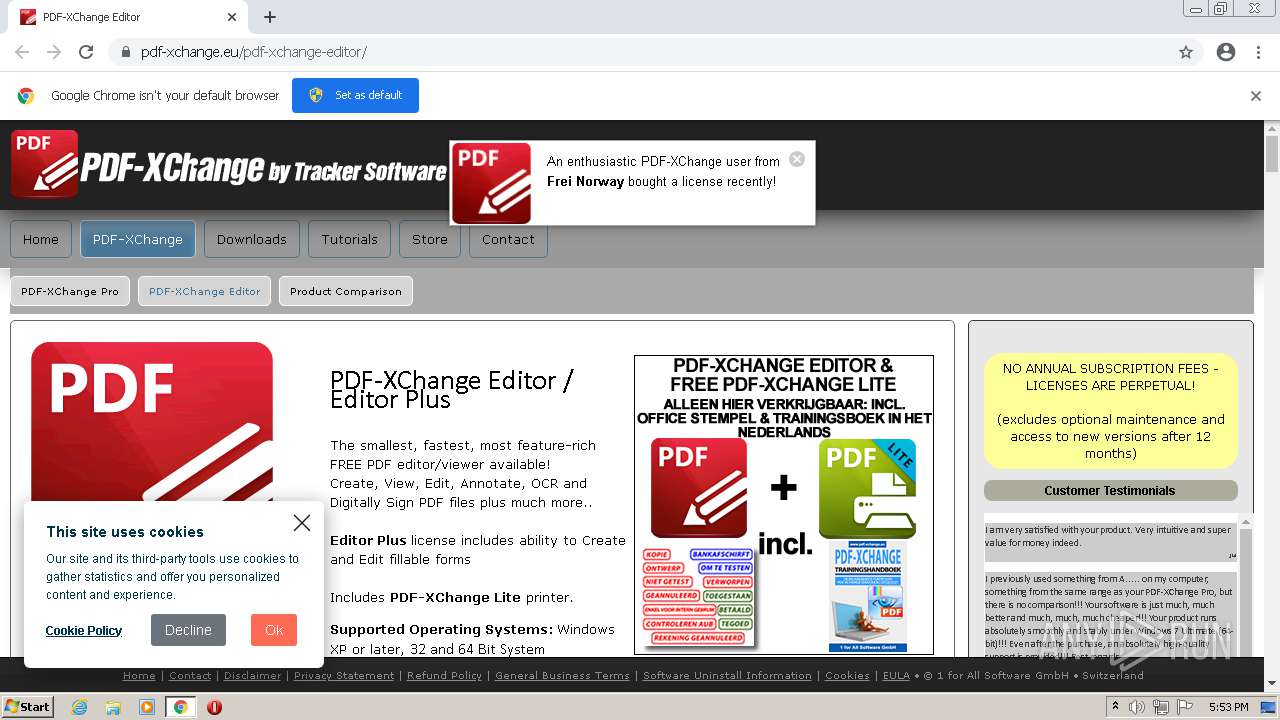
Task: Click the site security lock icon
Action: point(125,52)
